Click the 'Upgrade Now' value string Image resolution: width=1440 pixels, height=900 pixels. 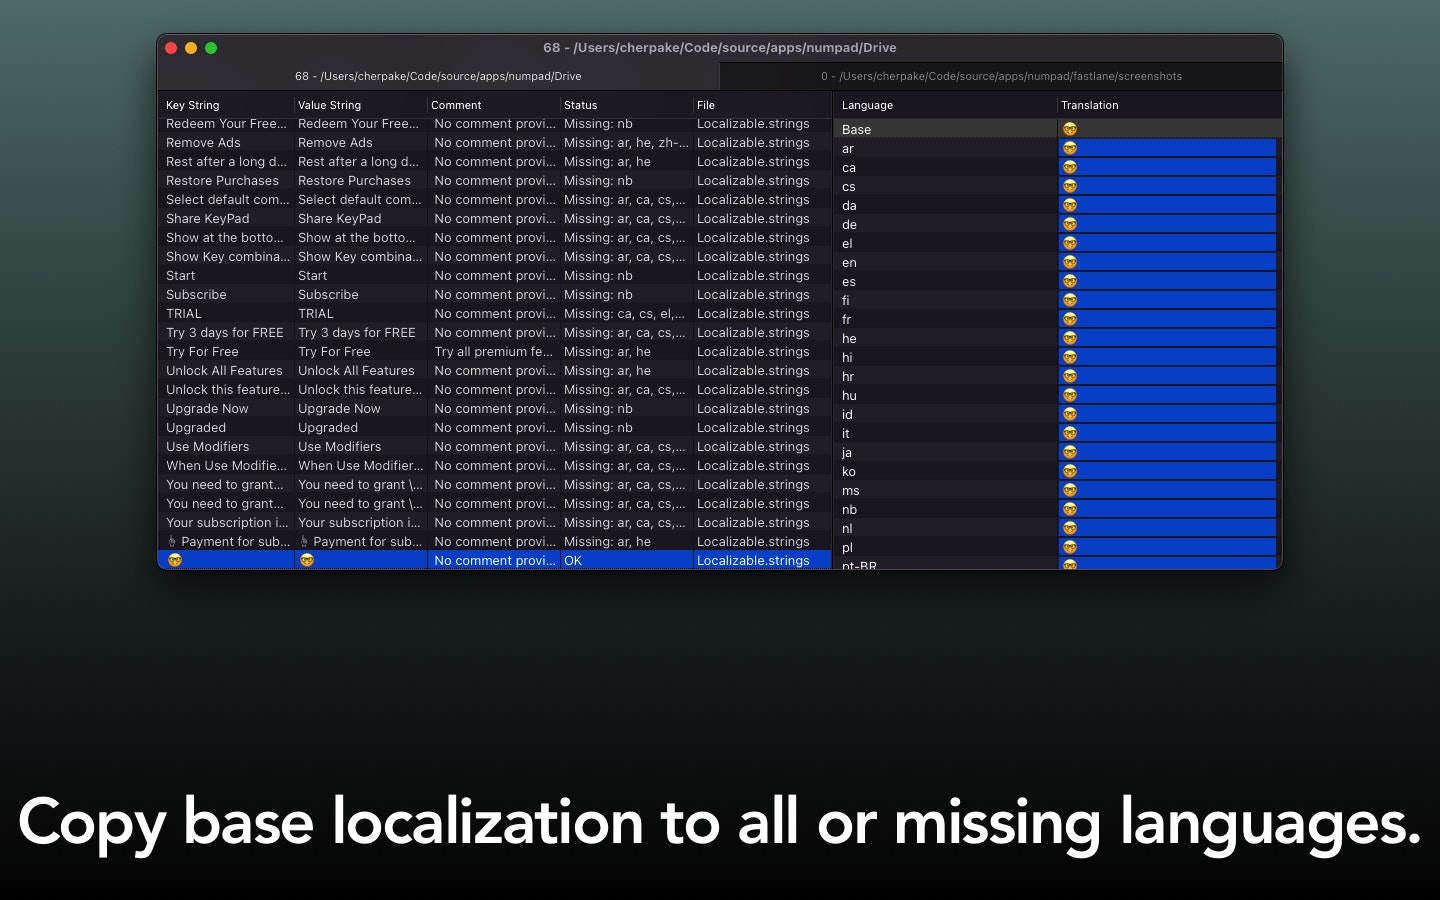pyautogui.click(x=339, y=409)
